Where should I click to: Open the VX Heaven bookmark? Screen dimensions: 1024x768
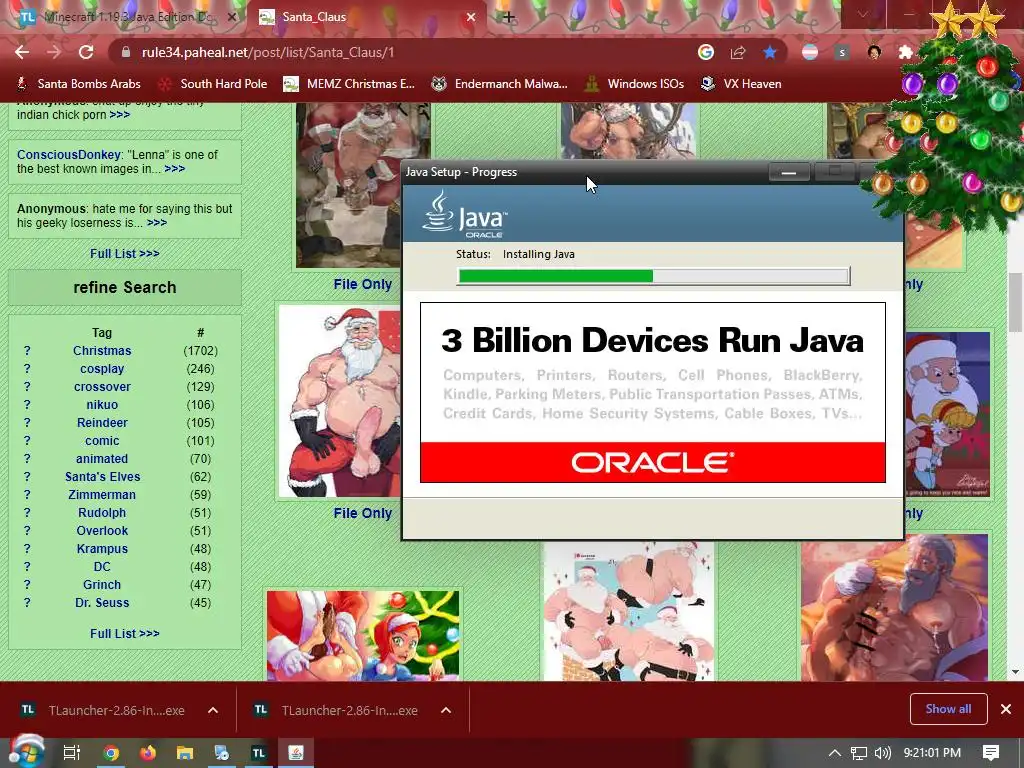pyautogui.click(x=741, y=84)
